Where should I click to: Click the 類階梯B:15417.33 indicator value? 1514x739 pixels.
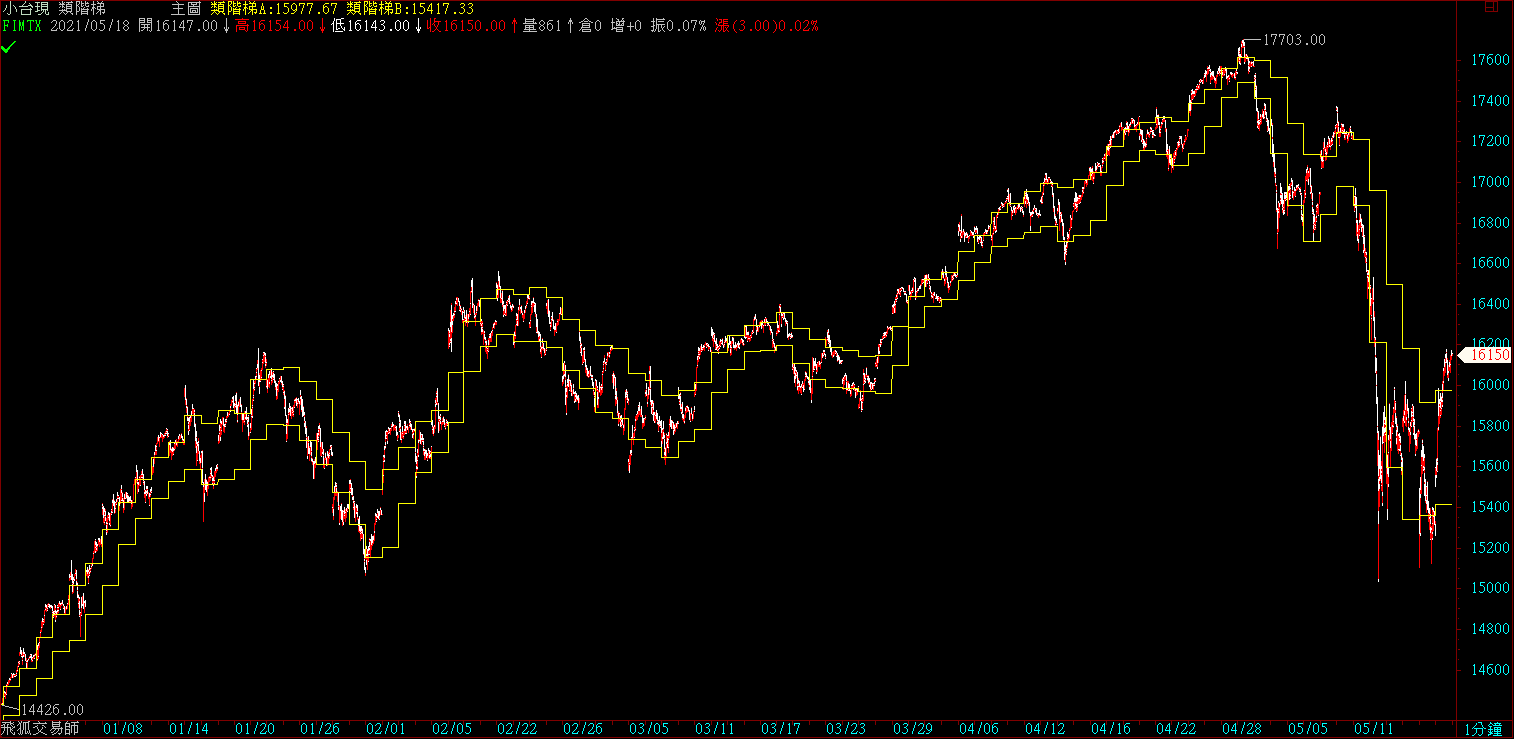point(410,9)
